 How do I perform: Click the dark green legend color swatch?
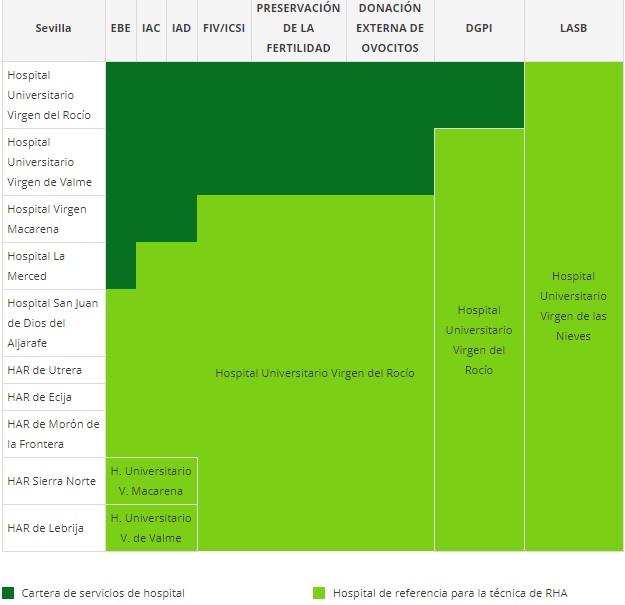click(x=9, y=593)
